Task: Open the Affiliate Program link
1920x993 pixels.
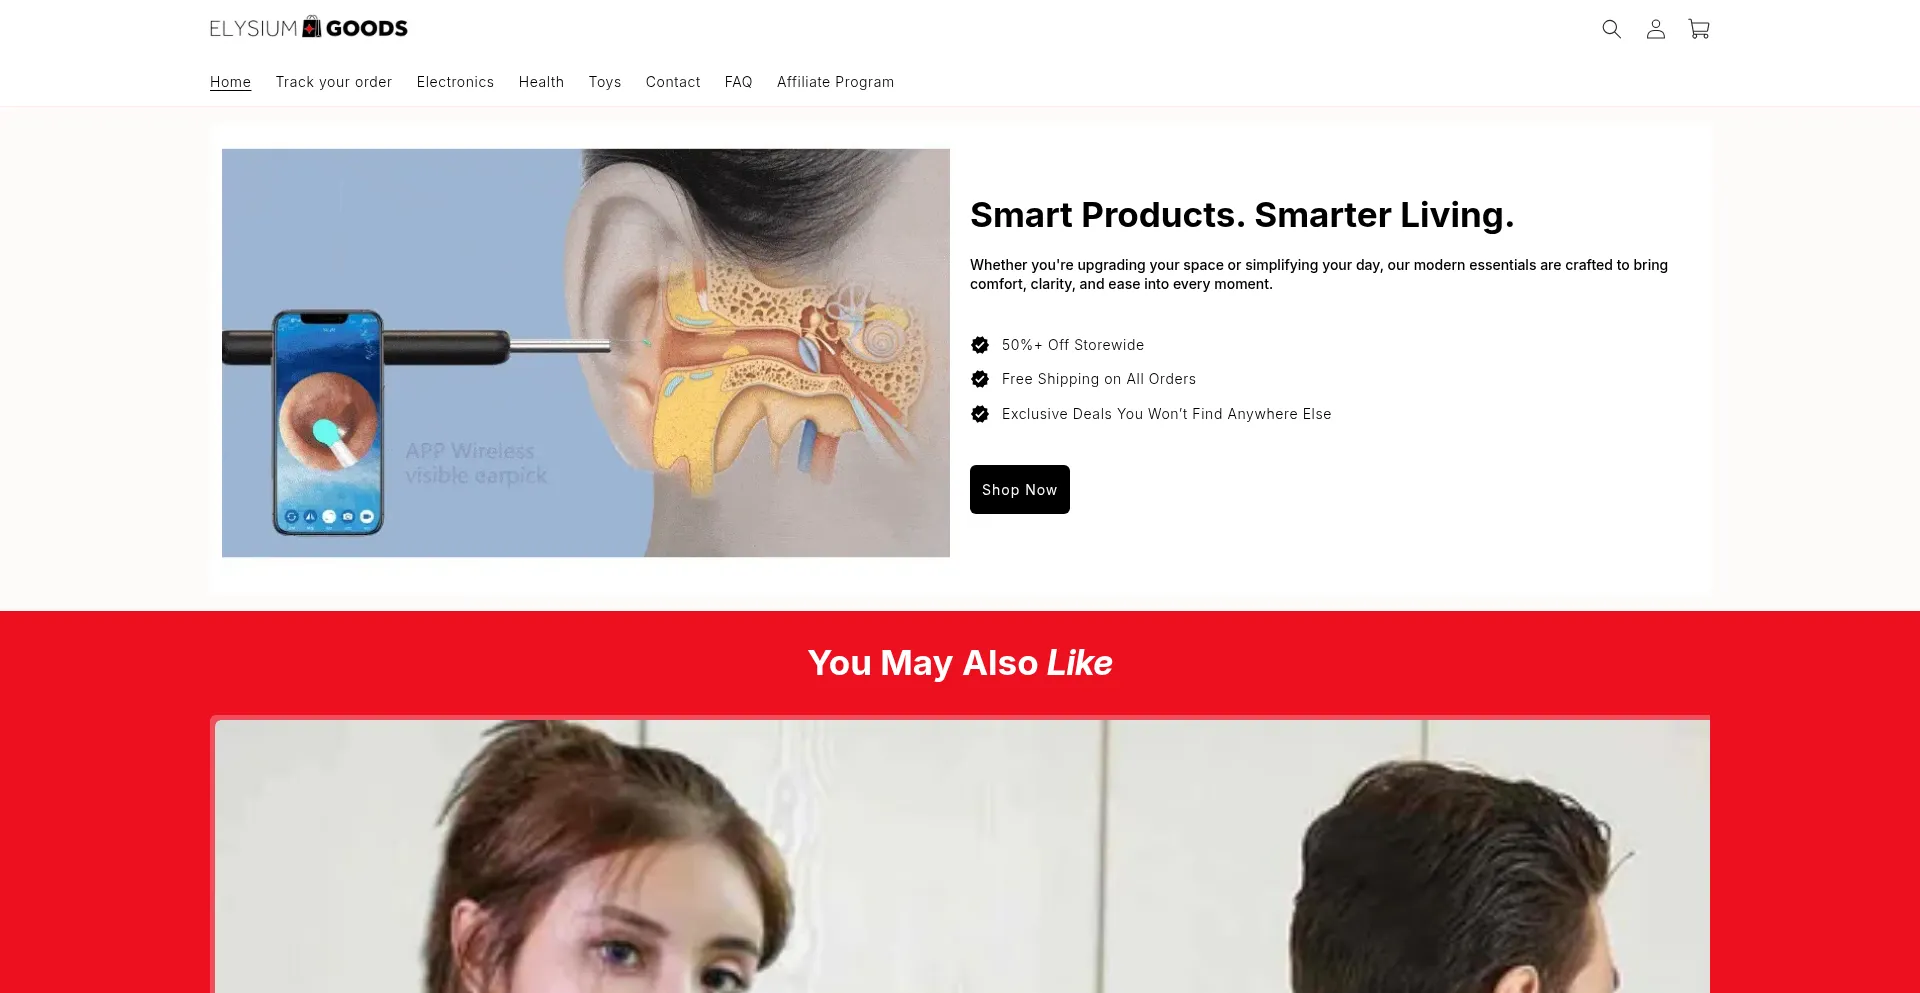Action: (x=835, y=82)
